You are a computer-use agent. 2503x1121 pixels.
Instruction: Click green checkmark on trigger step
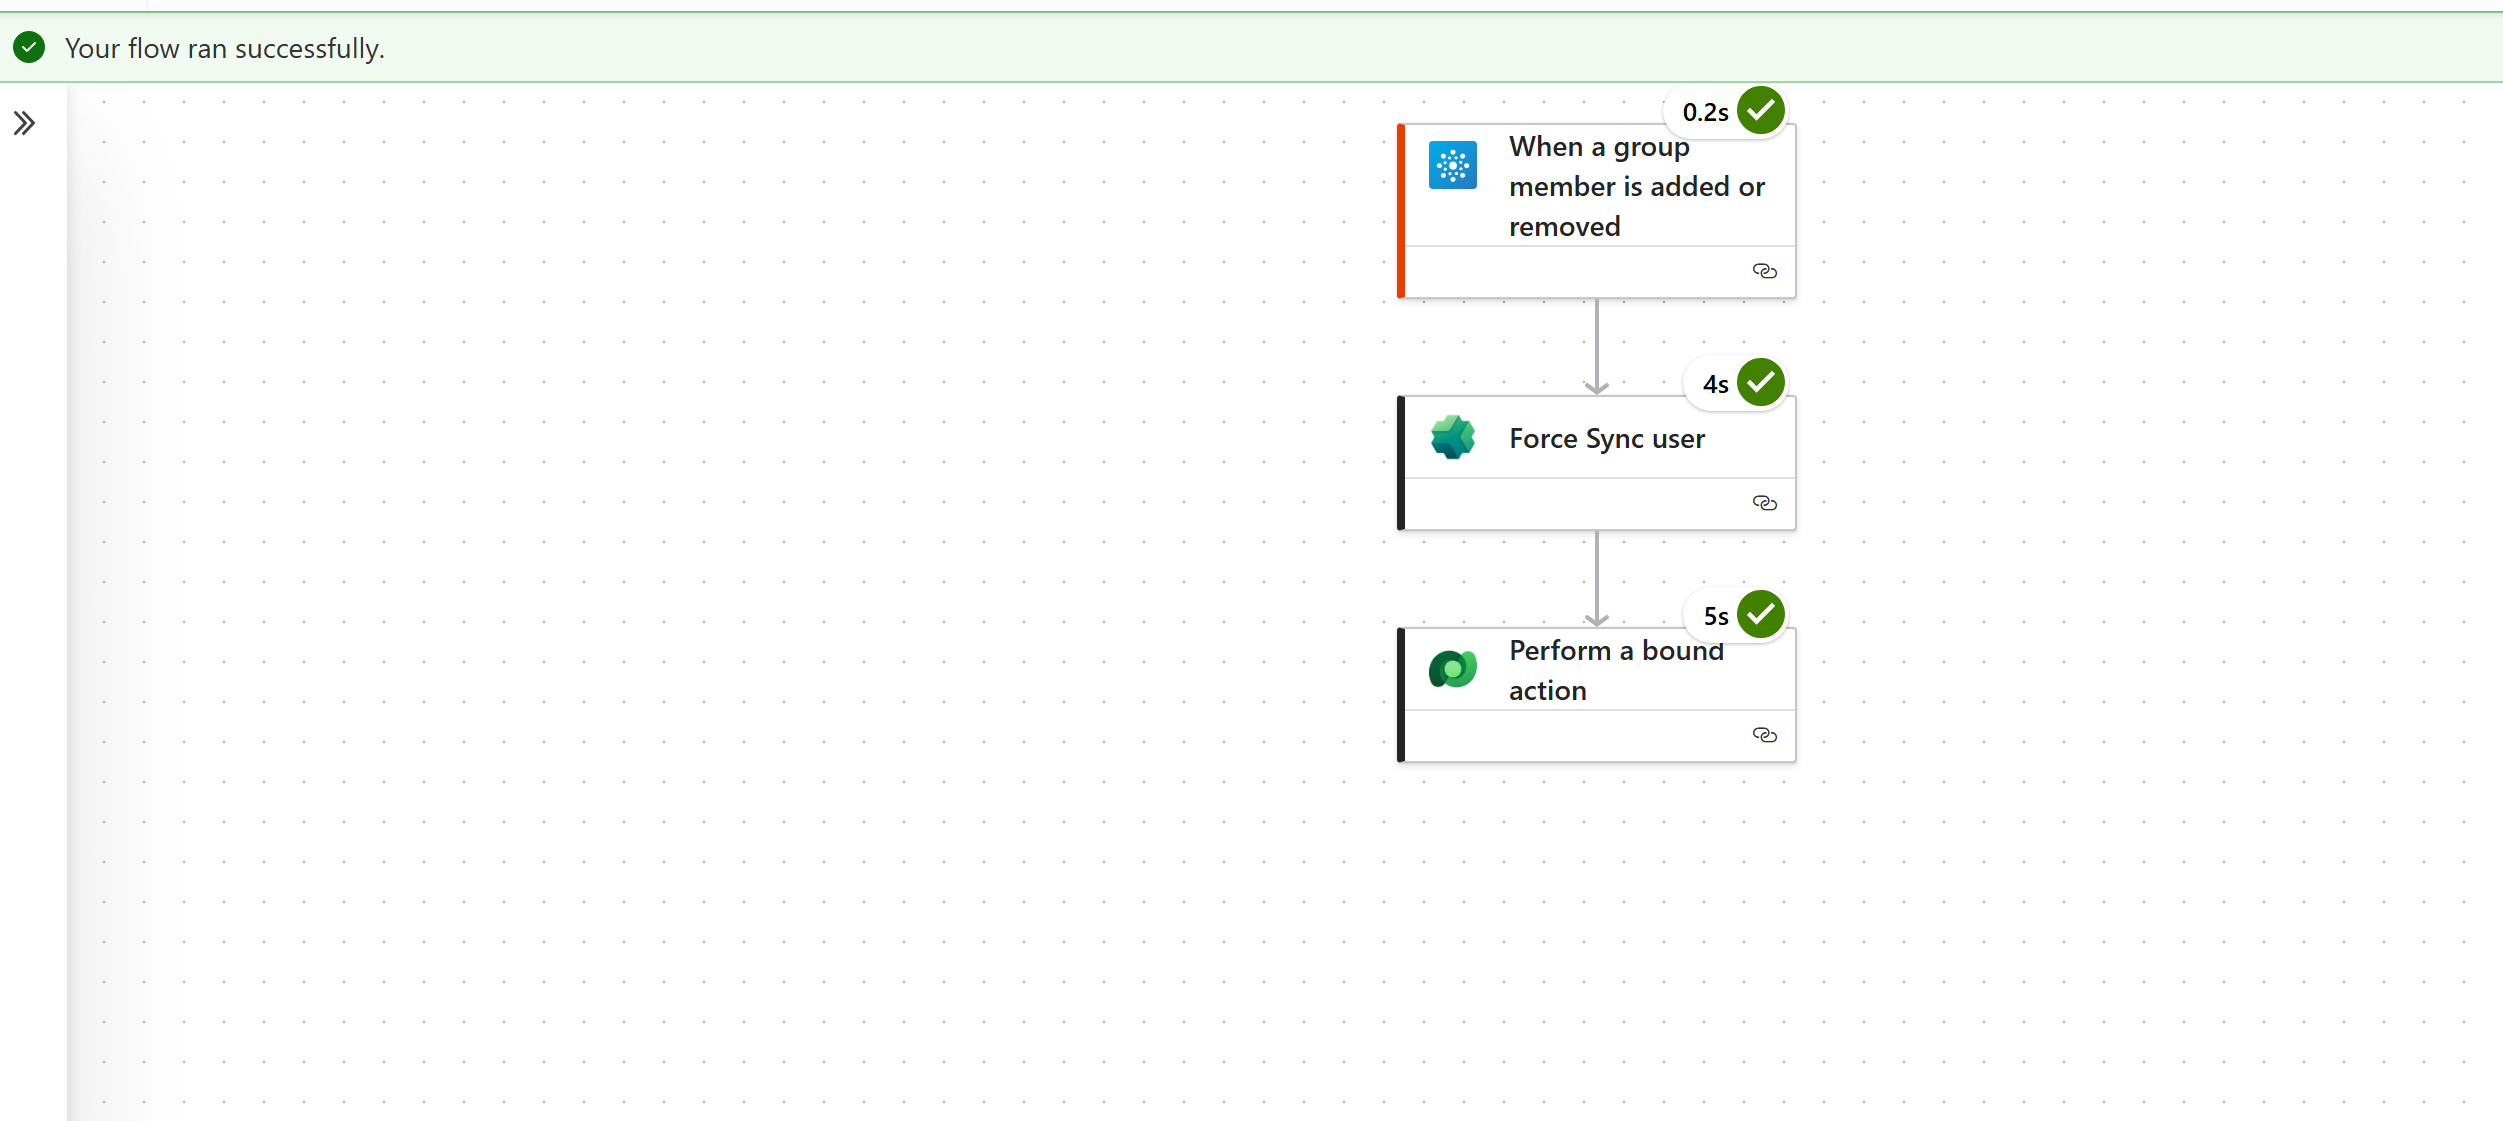click(x=1760, y=110)
